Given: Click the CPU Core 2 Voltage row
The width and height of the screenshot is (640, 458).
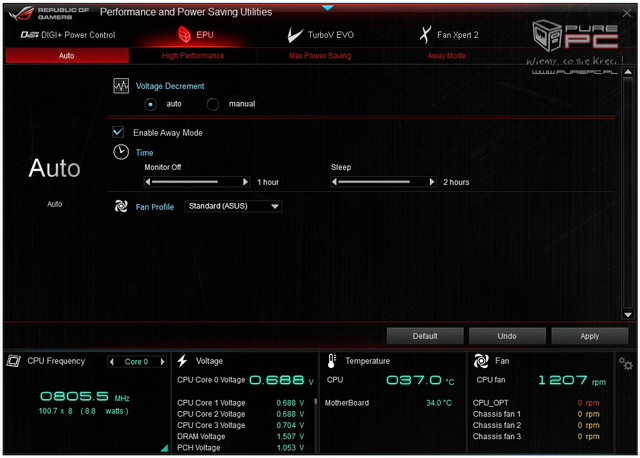Looking at the screenshot, I should 241,414.
